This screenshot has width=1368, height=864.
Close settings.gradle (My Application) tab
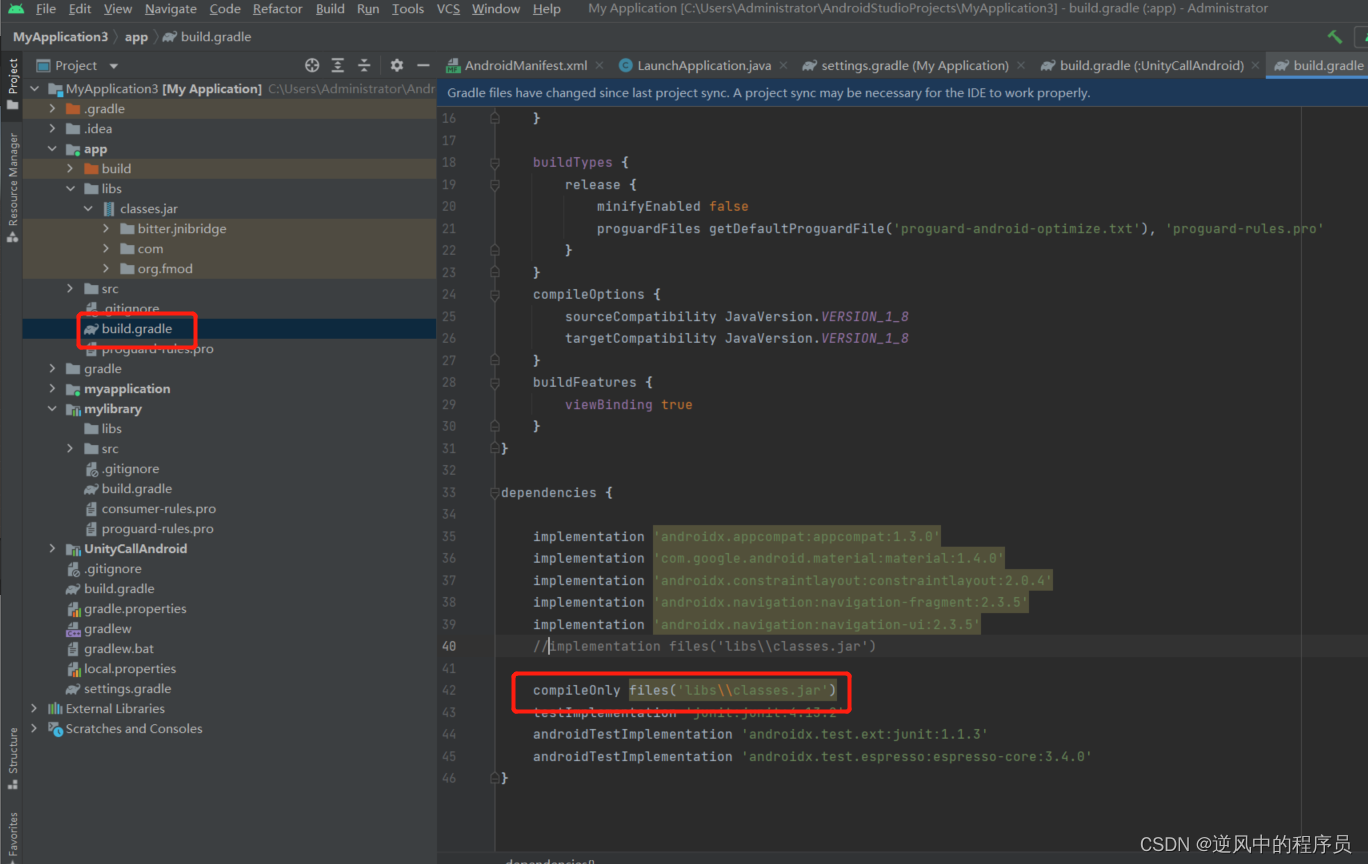tap(1022, 66)
